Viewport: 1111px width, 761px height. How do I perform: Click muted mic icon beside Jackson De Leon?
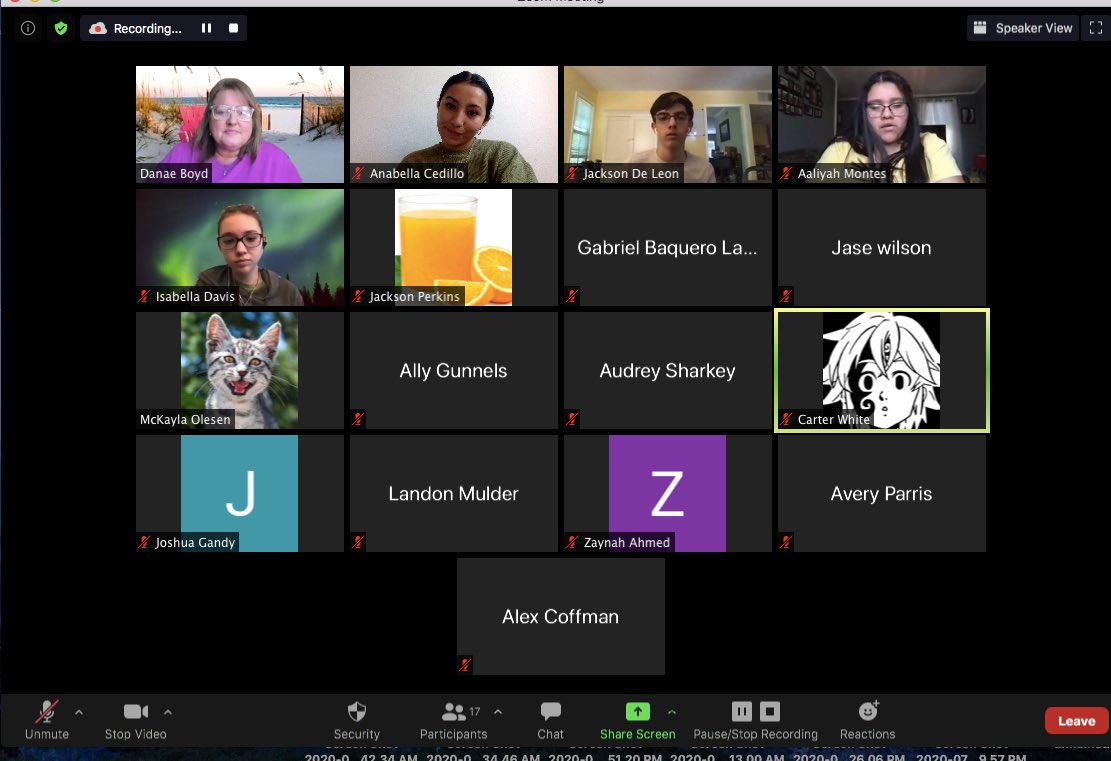[x=573, y=173]
